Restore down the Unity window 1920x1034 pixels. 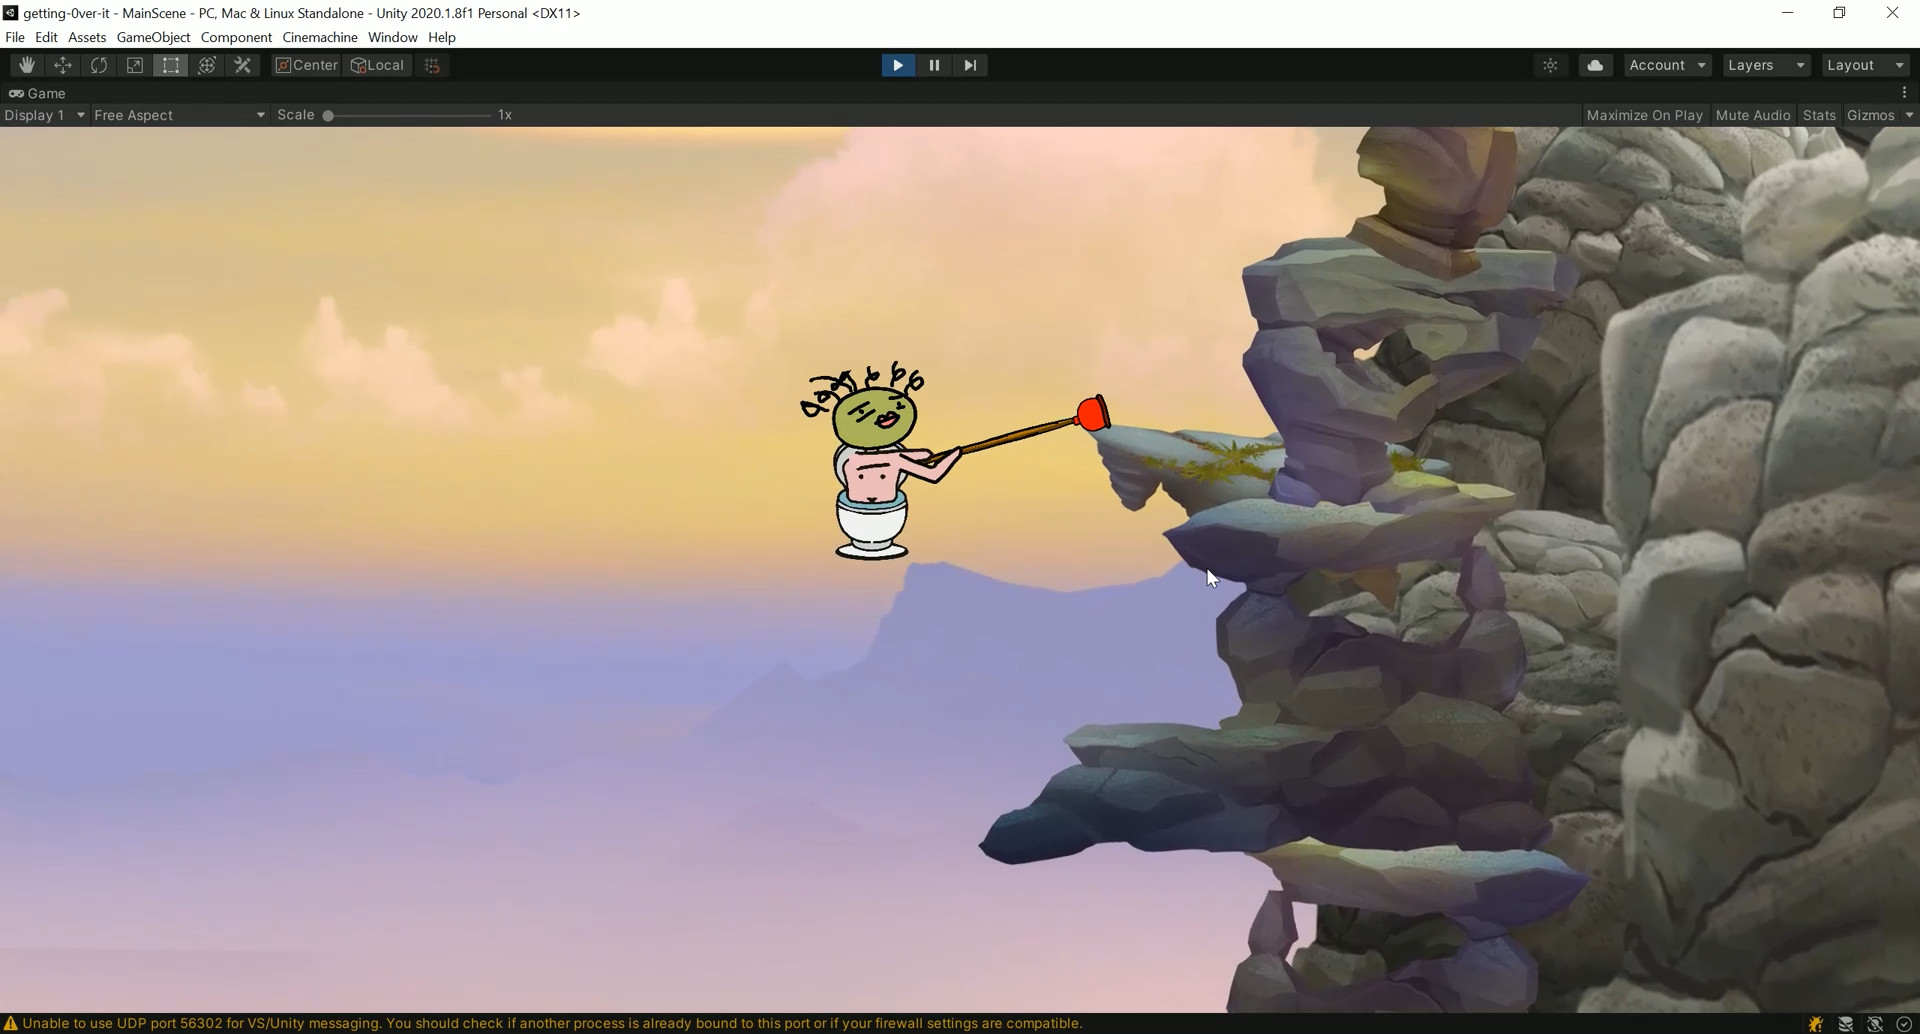[1839, 13]
